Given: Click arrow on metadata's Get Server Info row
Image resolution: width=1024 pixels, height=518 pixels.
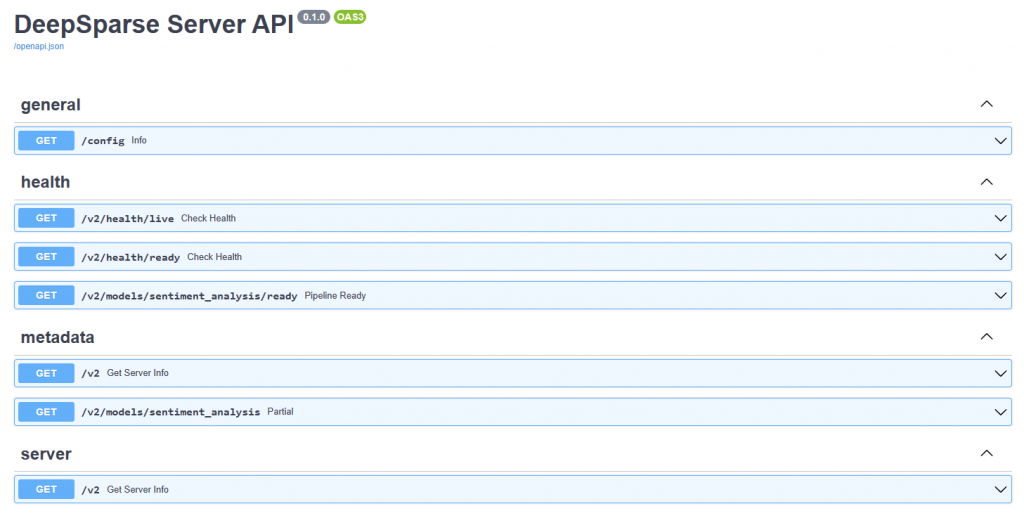Looking at the screenshot, I should point(1001,373).
